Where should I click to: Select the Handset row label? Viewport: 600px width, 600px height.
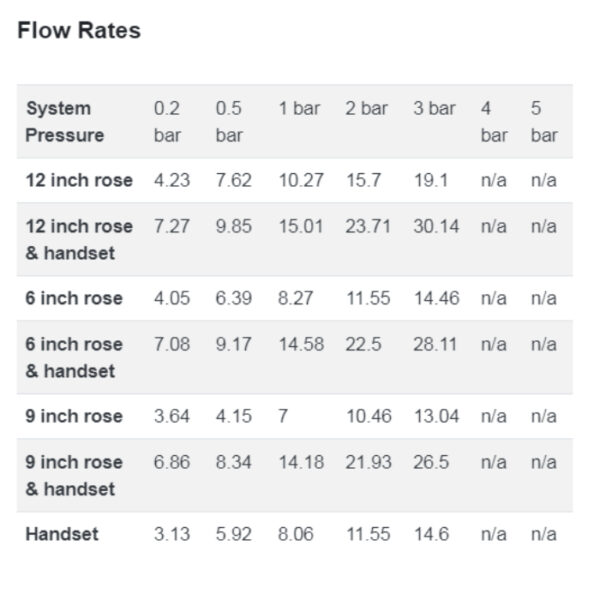click(x=62, y=534)
